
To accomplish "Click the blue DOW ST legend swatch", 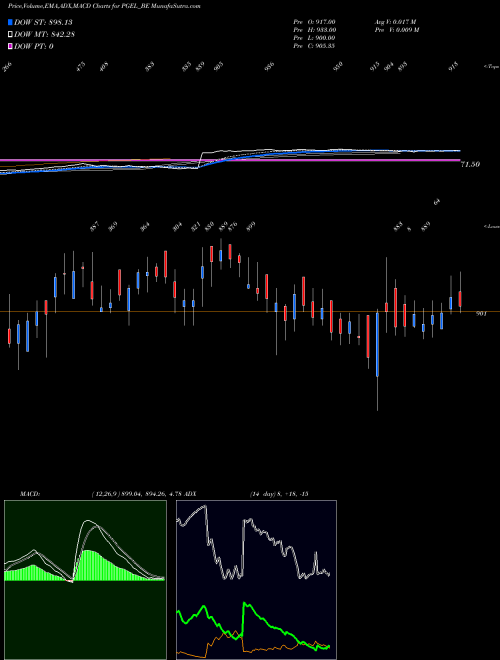I will [x=10, y=22].
